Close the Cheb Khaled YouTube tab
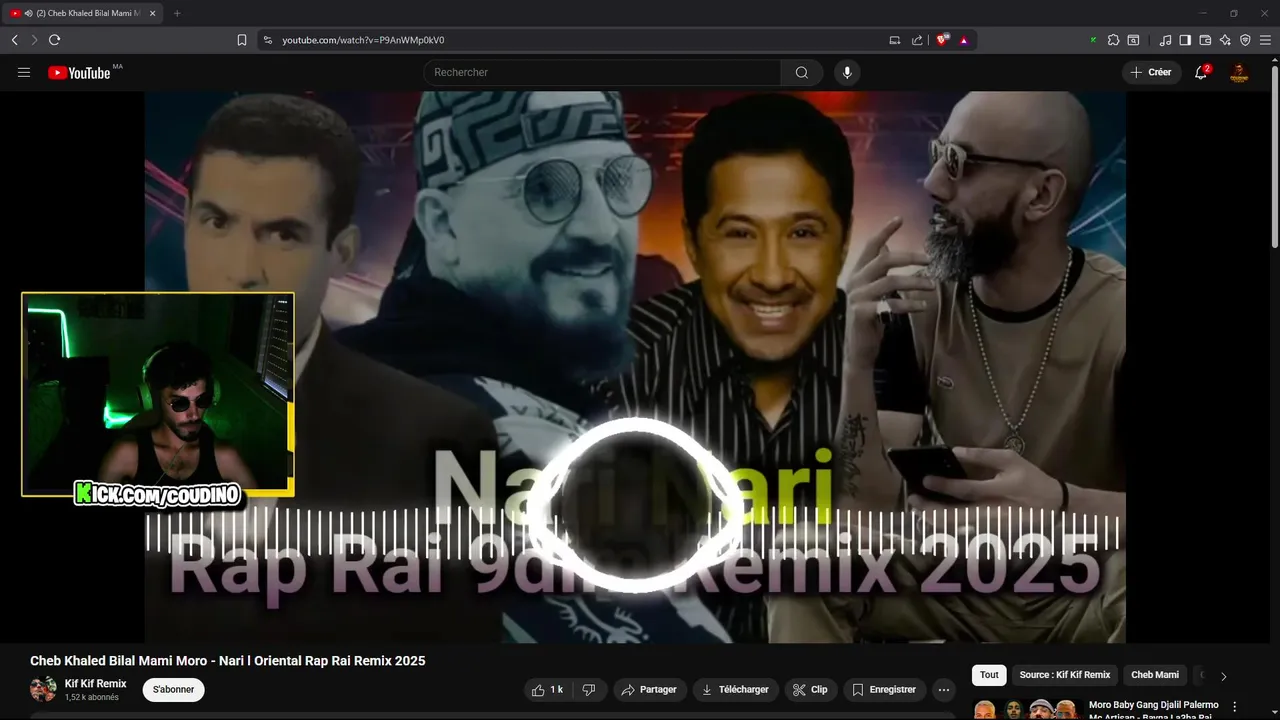Image resolution: width=1280 pixels, height=720 pixels. pyautogui.click(x=152, y=13)
